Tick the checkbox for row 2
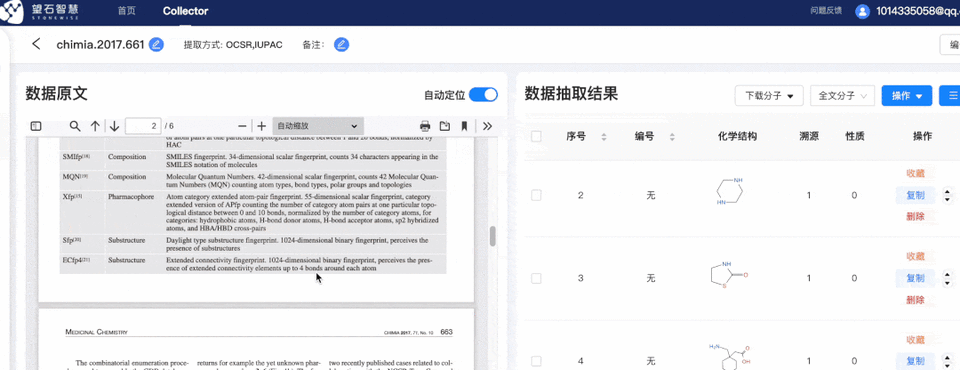Screen dimensions: 960x370 pyautogui.click(x=536, y=195)
